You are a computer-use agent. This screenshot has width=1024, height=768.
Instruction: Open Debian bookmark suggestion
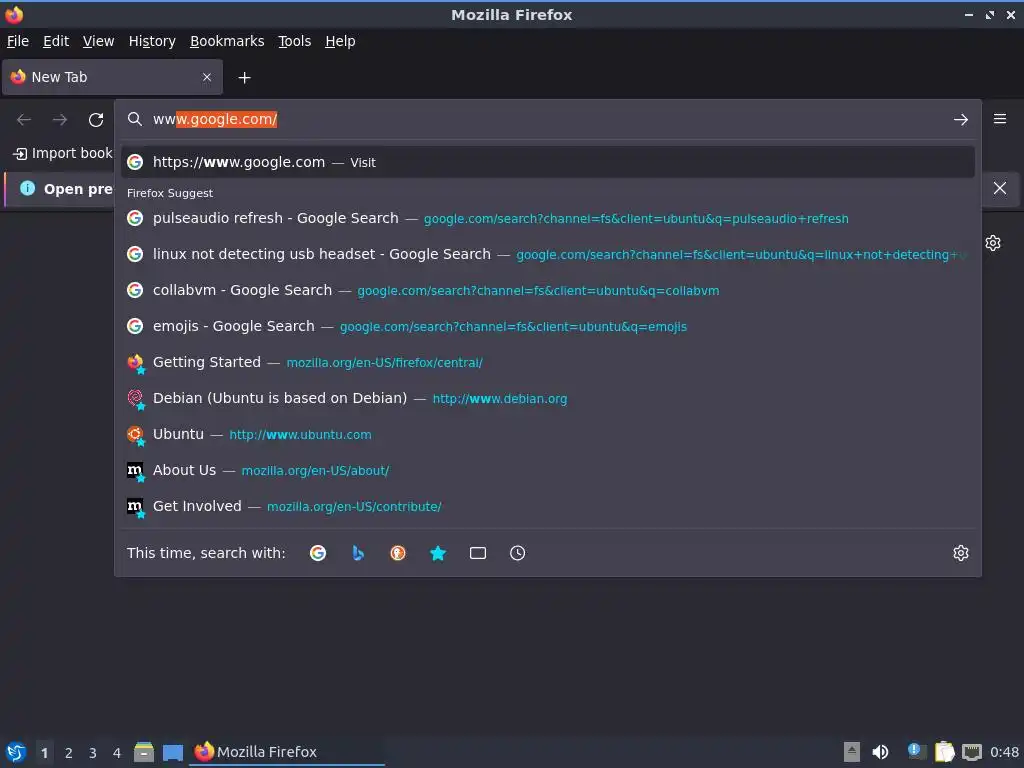[x=547, y=398]
